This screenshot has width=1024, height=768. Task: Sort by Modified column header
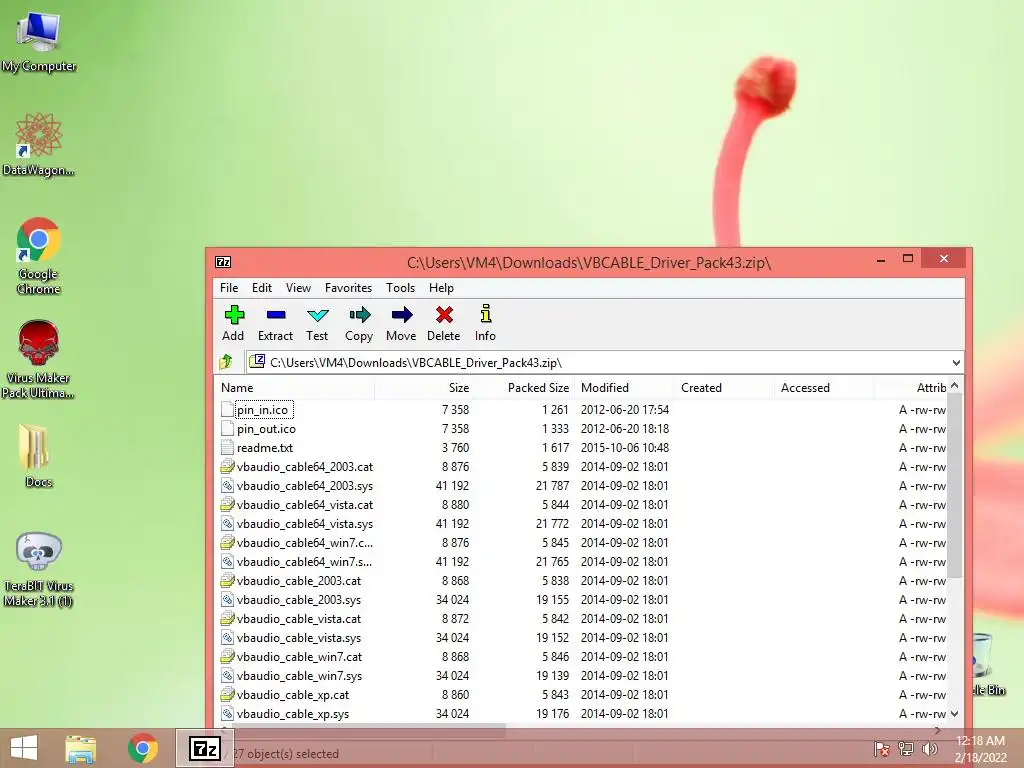point(624,388)
